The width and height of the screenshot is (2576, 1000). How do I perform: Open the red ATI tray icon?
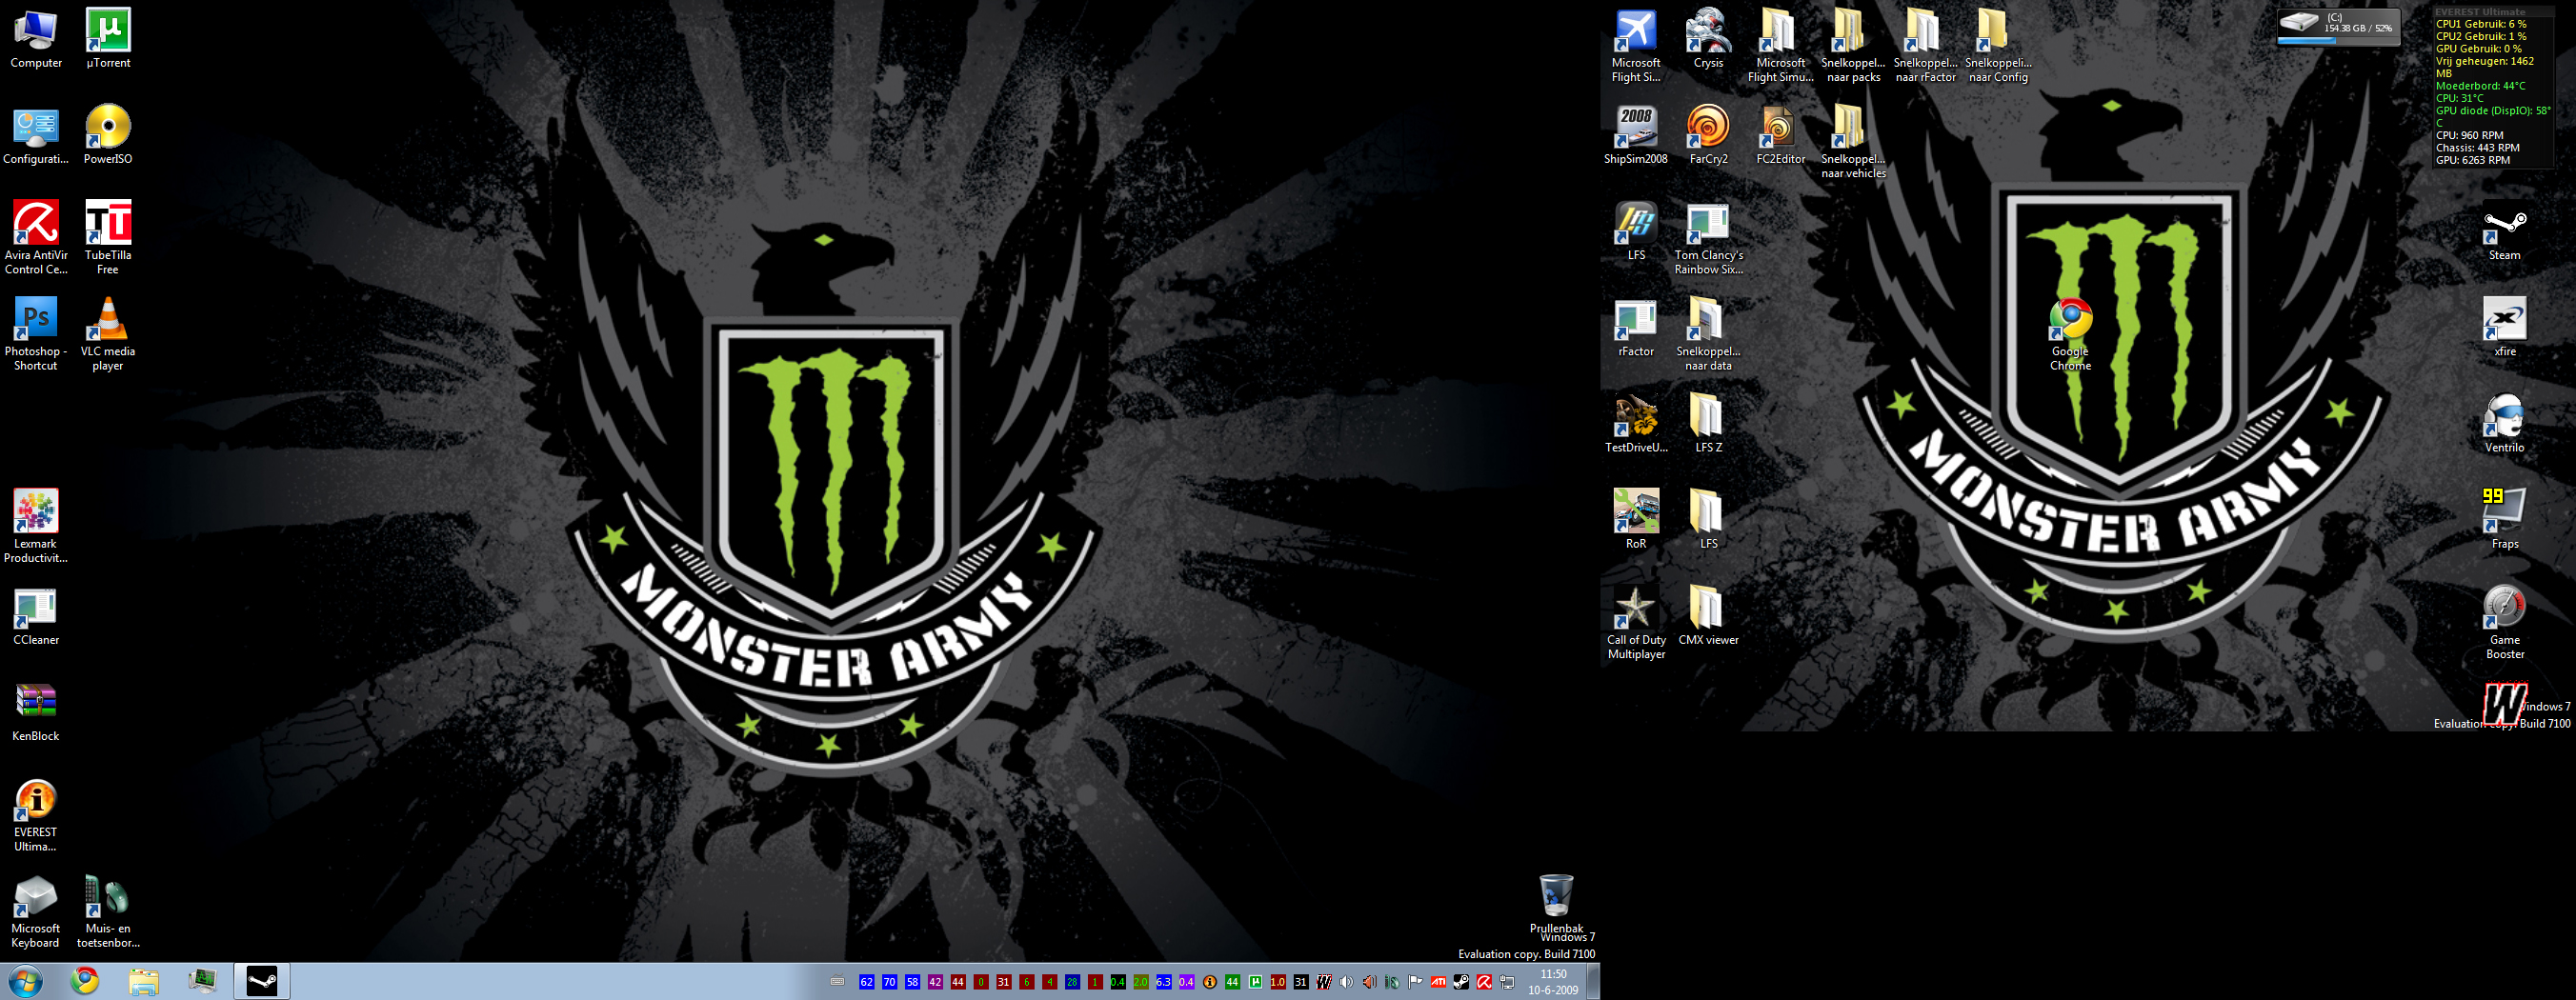[1438, 982]
